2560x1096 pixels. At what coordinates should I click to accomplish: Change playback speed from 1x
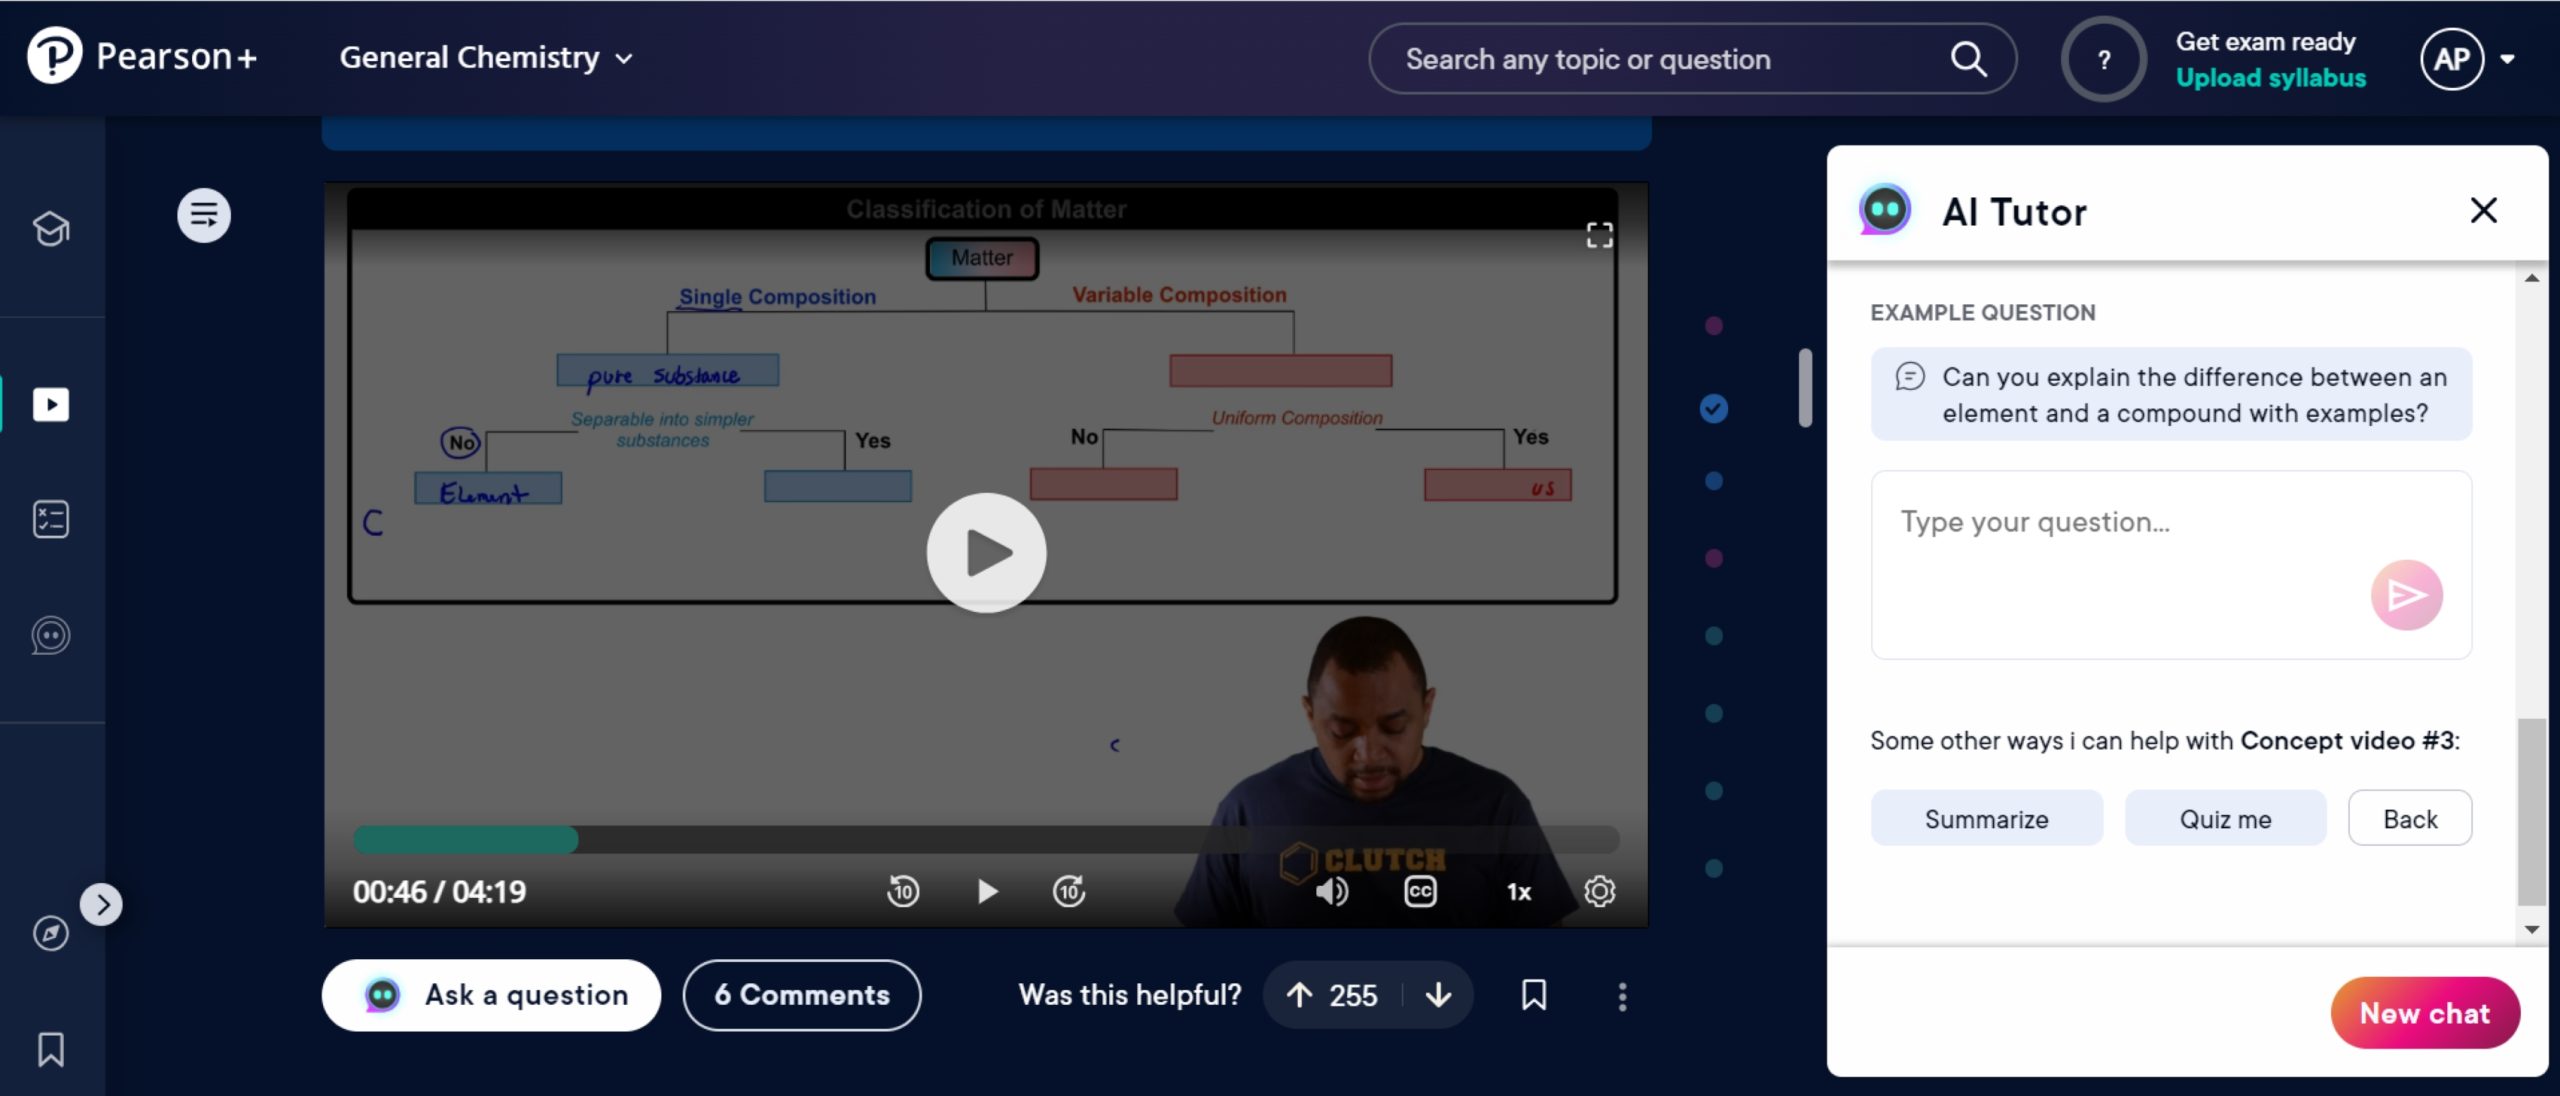click(1518, 891)
